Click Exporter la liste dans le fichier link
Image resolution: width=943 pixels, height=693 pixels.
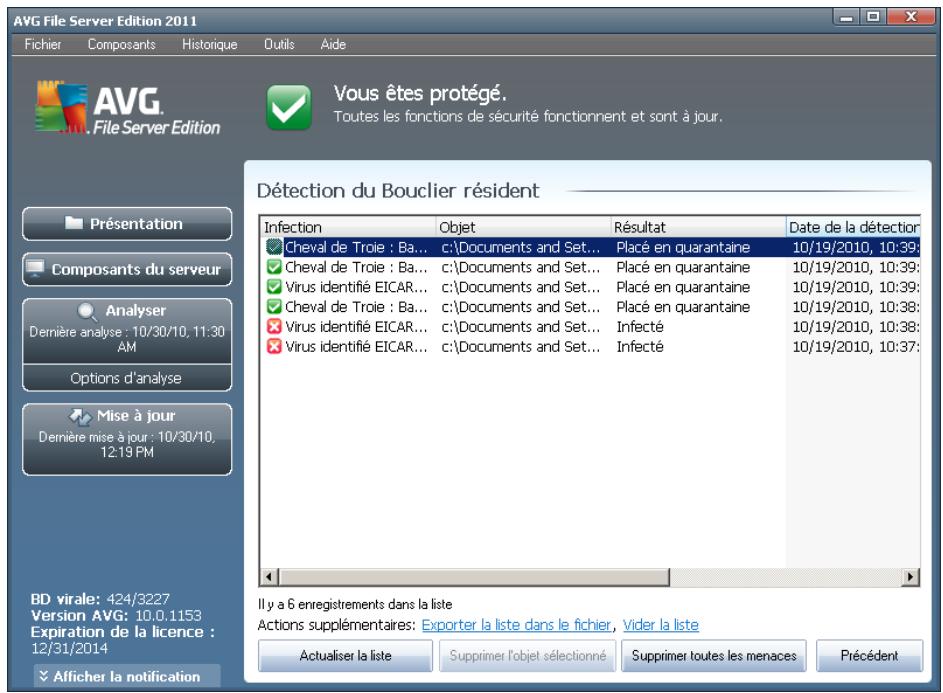tap(516, 625)
